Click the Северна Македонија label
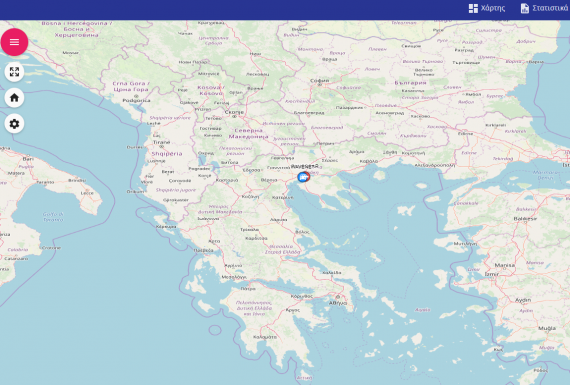Viewport: 570px width, 385px height. tap(249, 133)
